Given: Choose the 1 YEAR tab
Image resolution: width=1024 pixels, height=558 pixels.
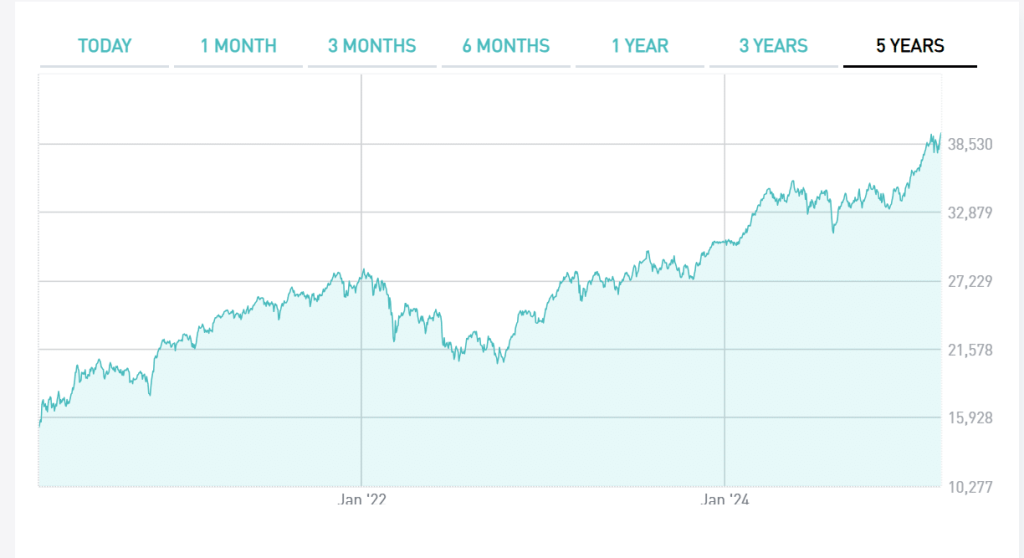Looking at the screenshot, I should pyautogui.click(x=640, y=46).
